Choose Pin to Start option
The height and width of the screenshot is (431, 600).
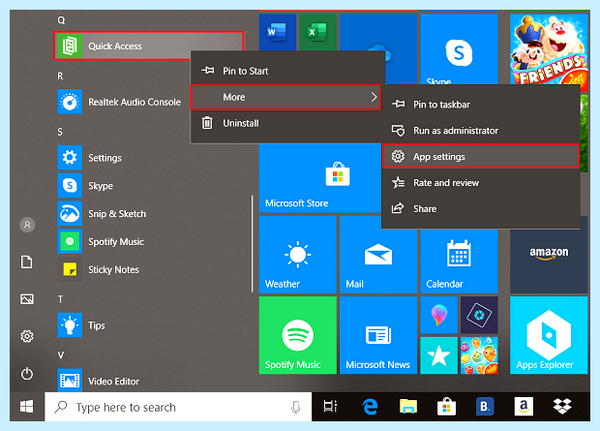click(287, 71)
